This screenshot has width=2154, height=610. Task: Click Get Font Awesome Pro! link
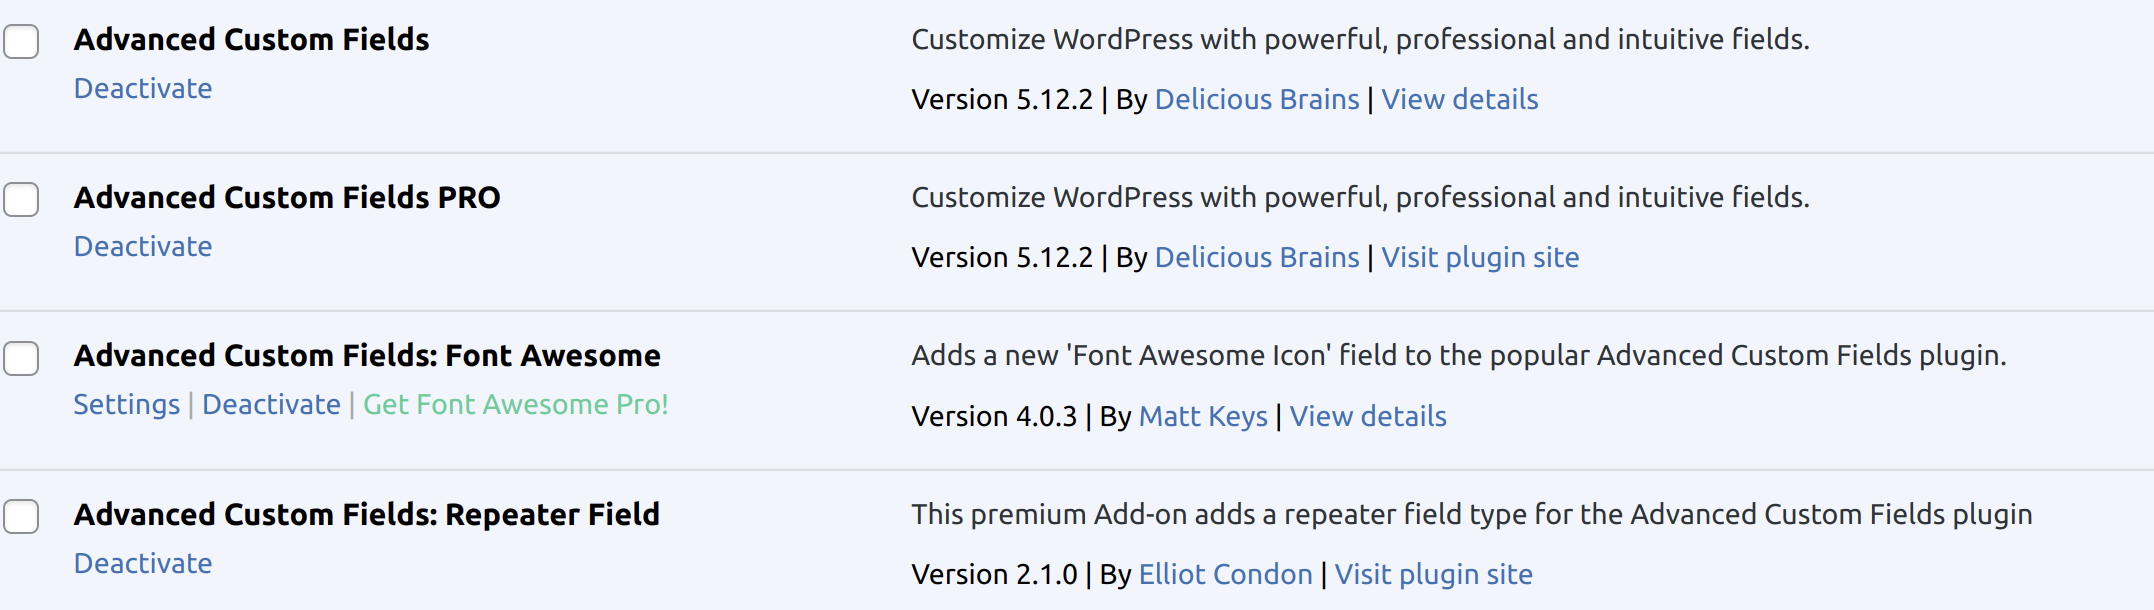click(515, 404)
